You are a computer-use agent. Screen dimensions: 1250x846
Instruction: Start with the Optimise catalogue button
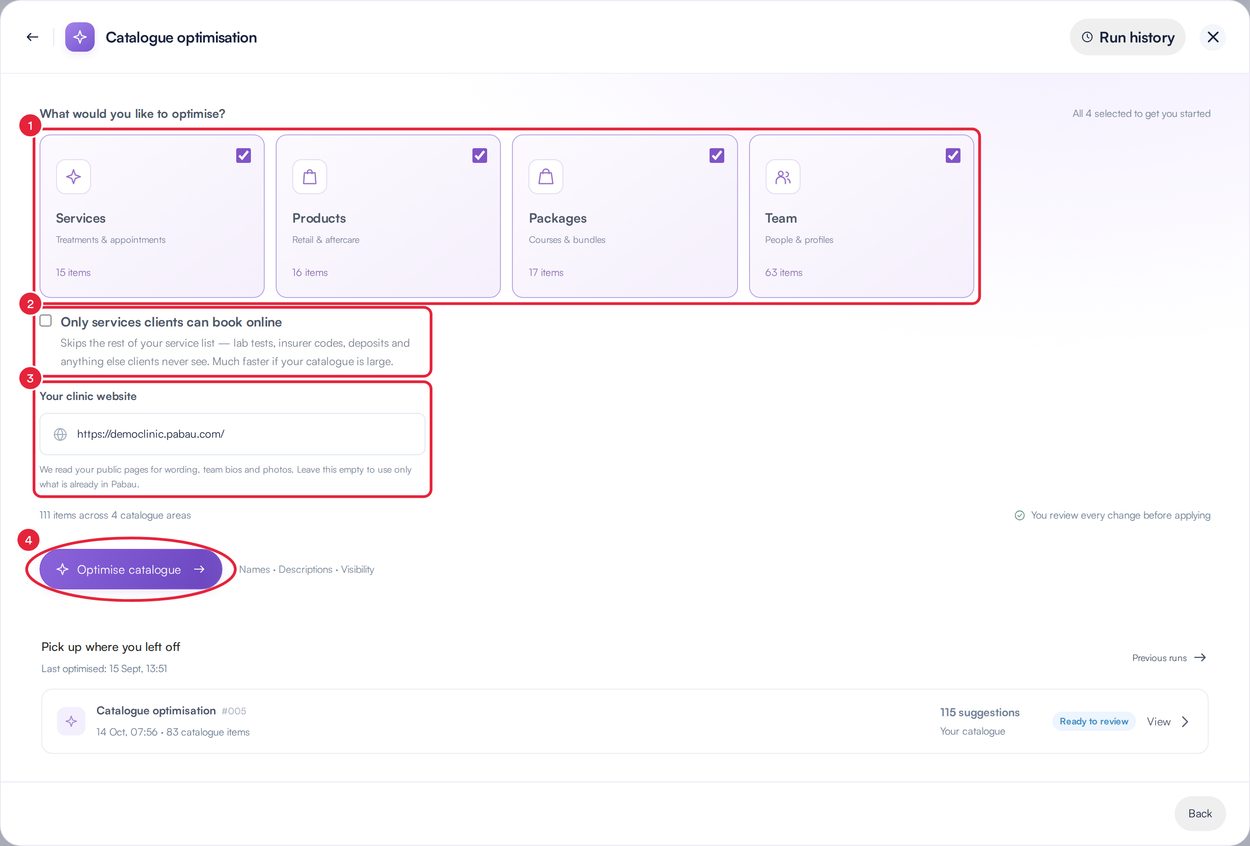pos(131,569)
